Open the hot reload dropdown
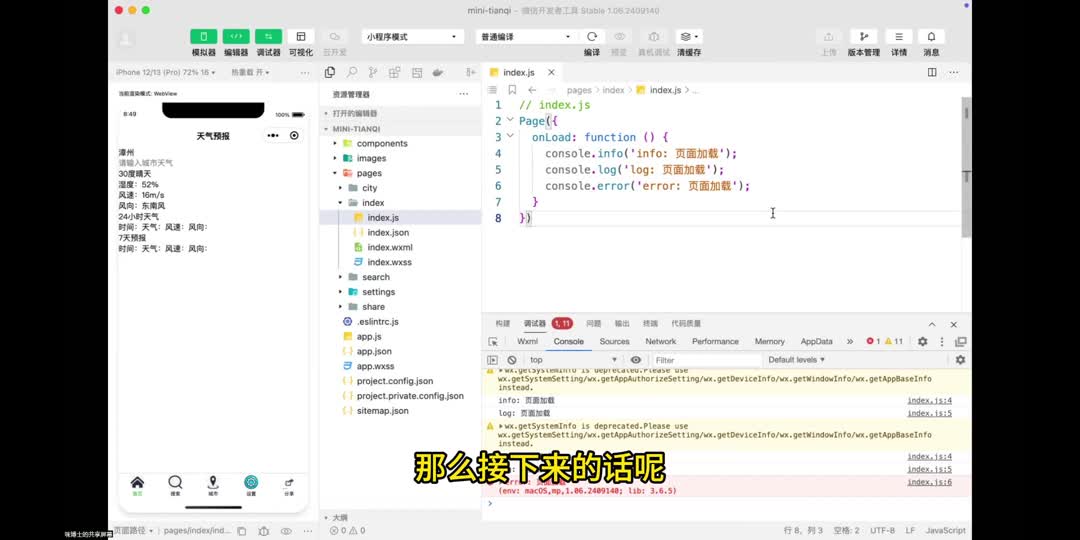1080x540 pixels. click(250, 72)
